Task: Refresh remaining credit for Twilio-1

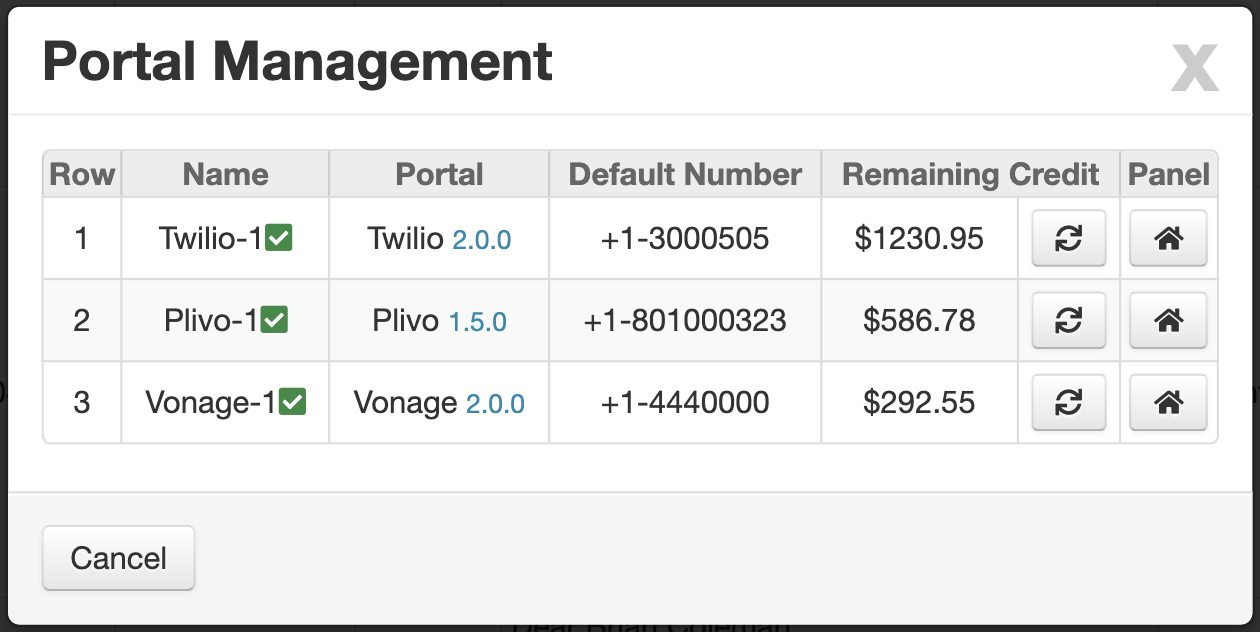Action: tap(1069, 238)
